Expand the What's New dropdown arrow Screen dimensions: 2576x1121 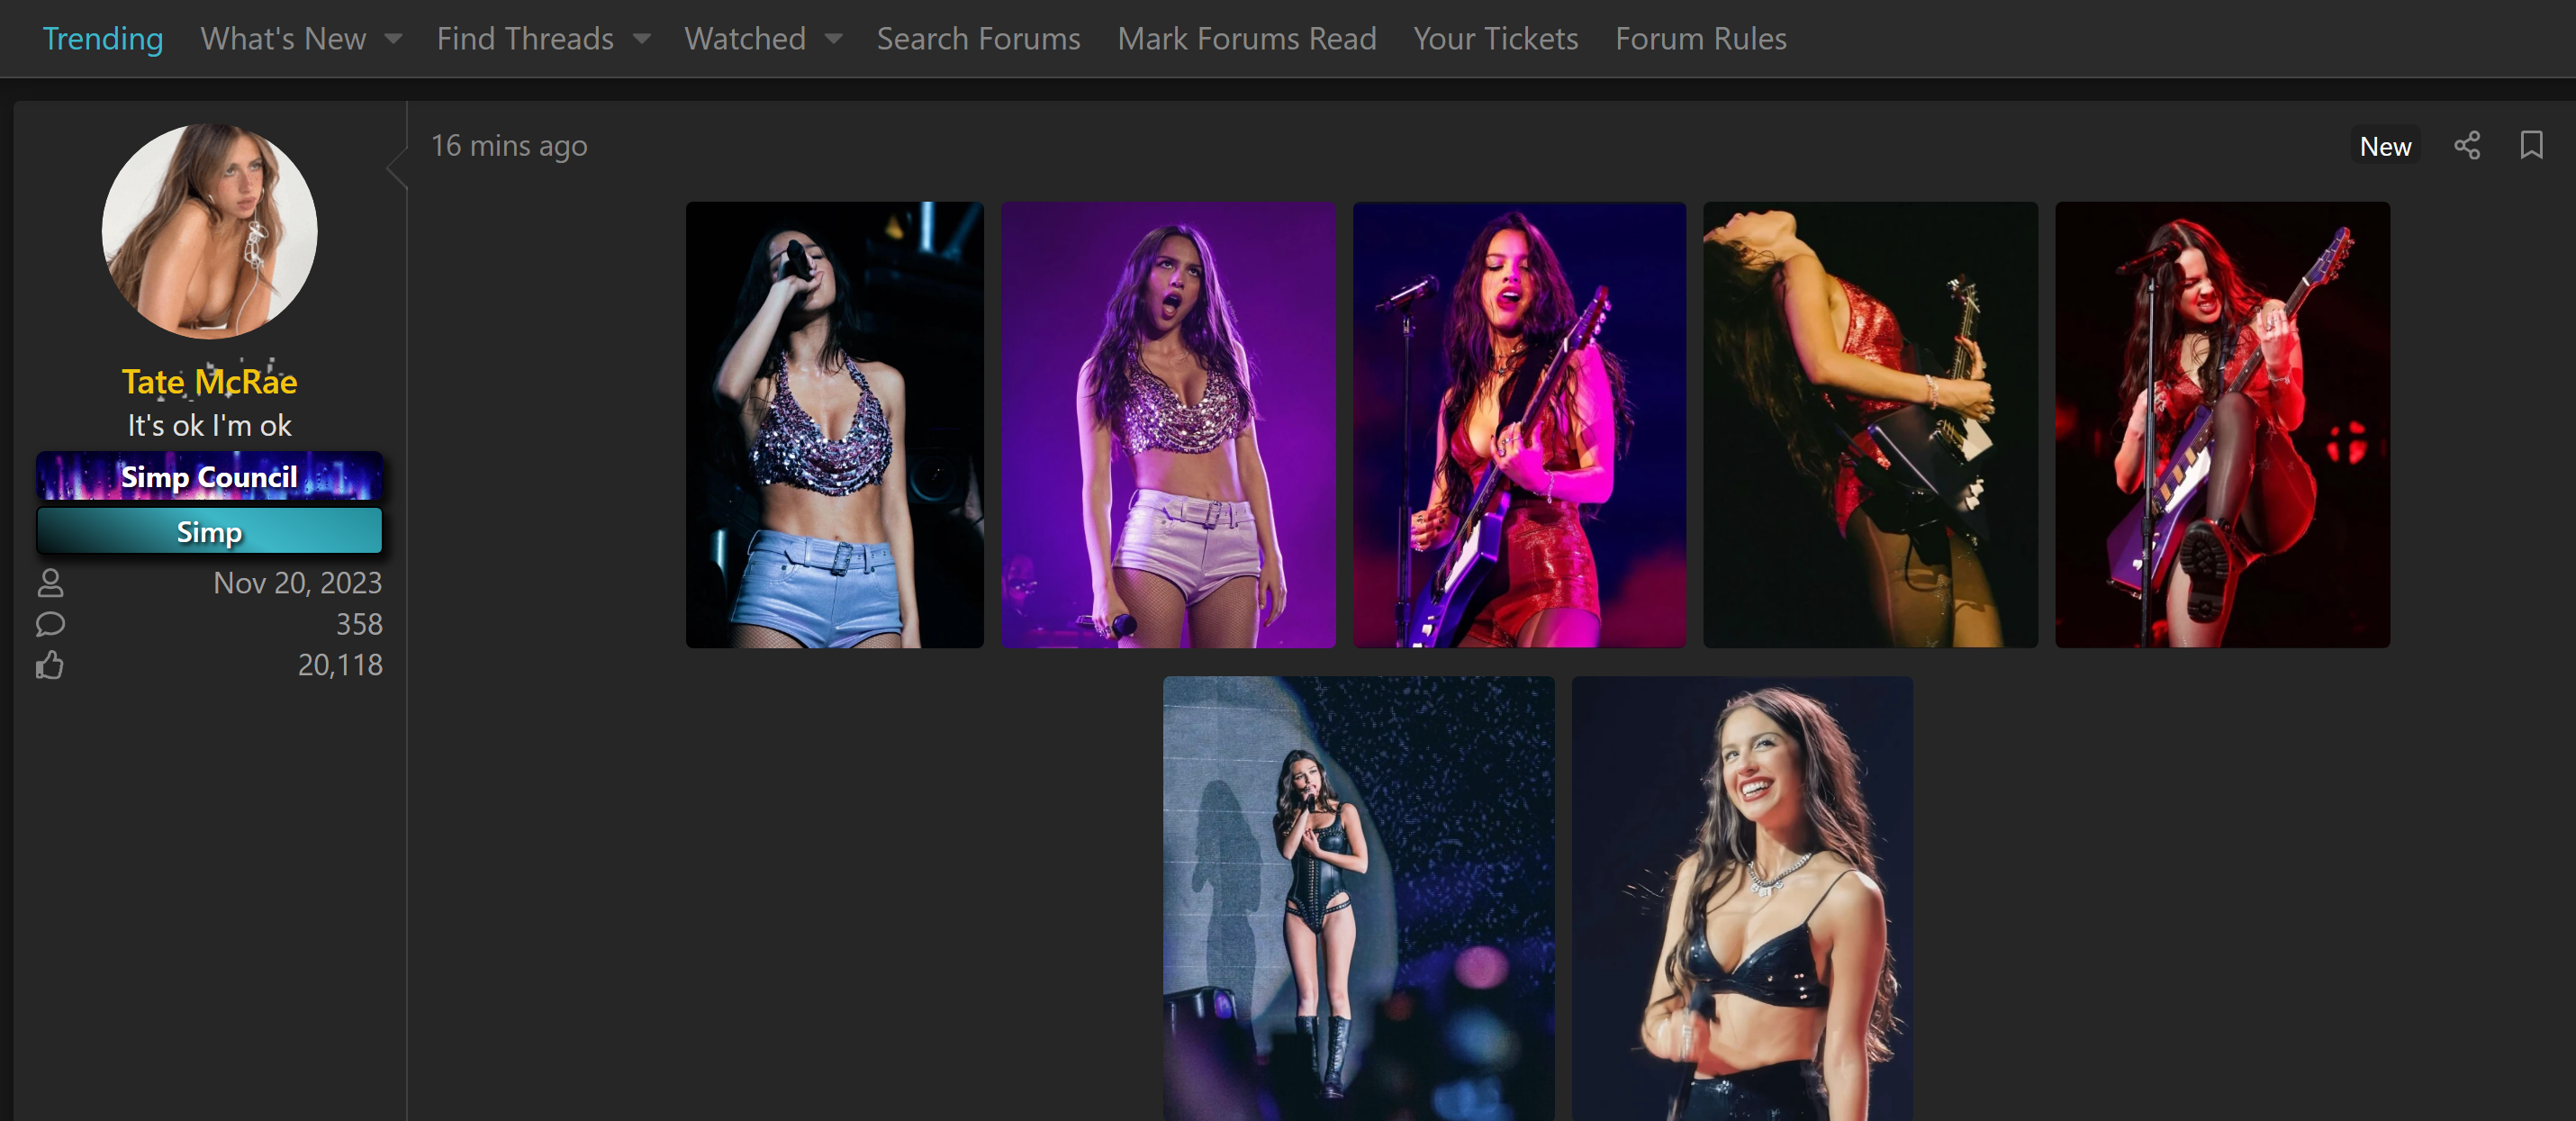(393, 39)
